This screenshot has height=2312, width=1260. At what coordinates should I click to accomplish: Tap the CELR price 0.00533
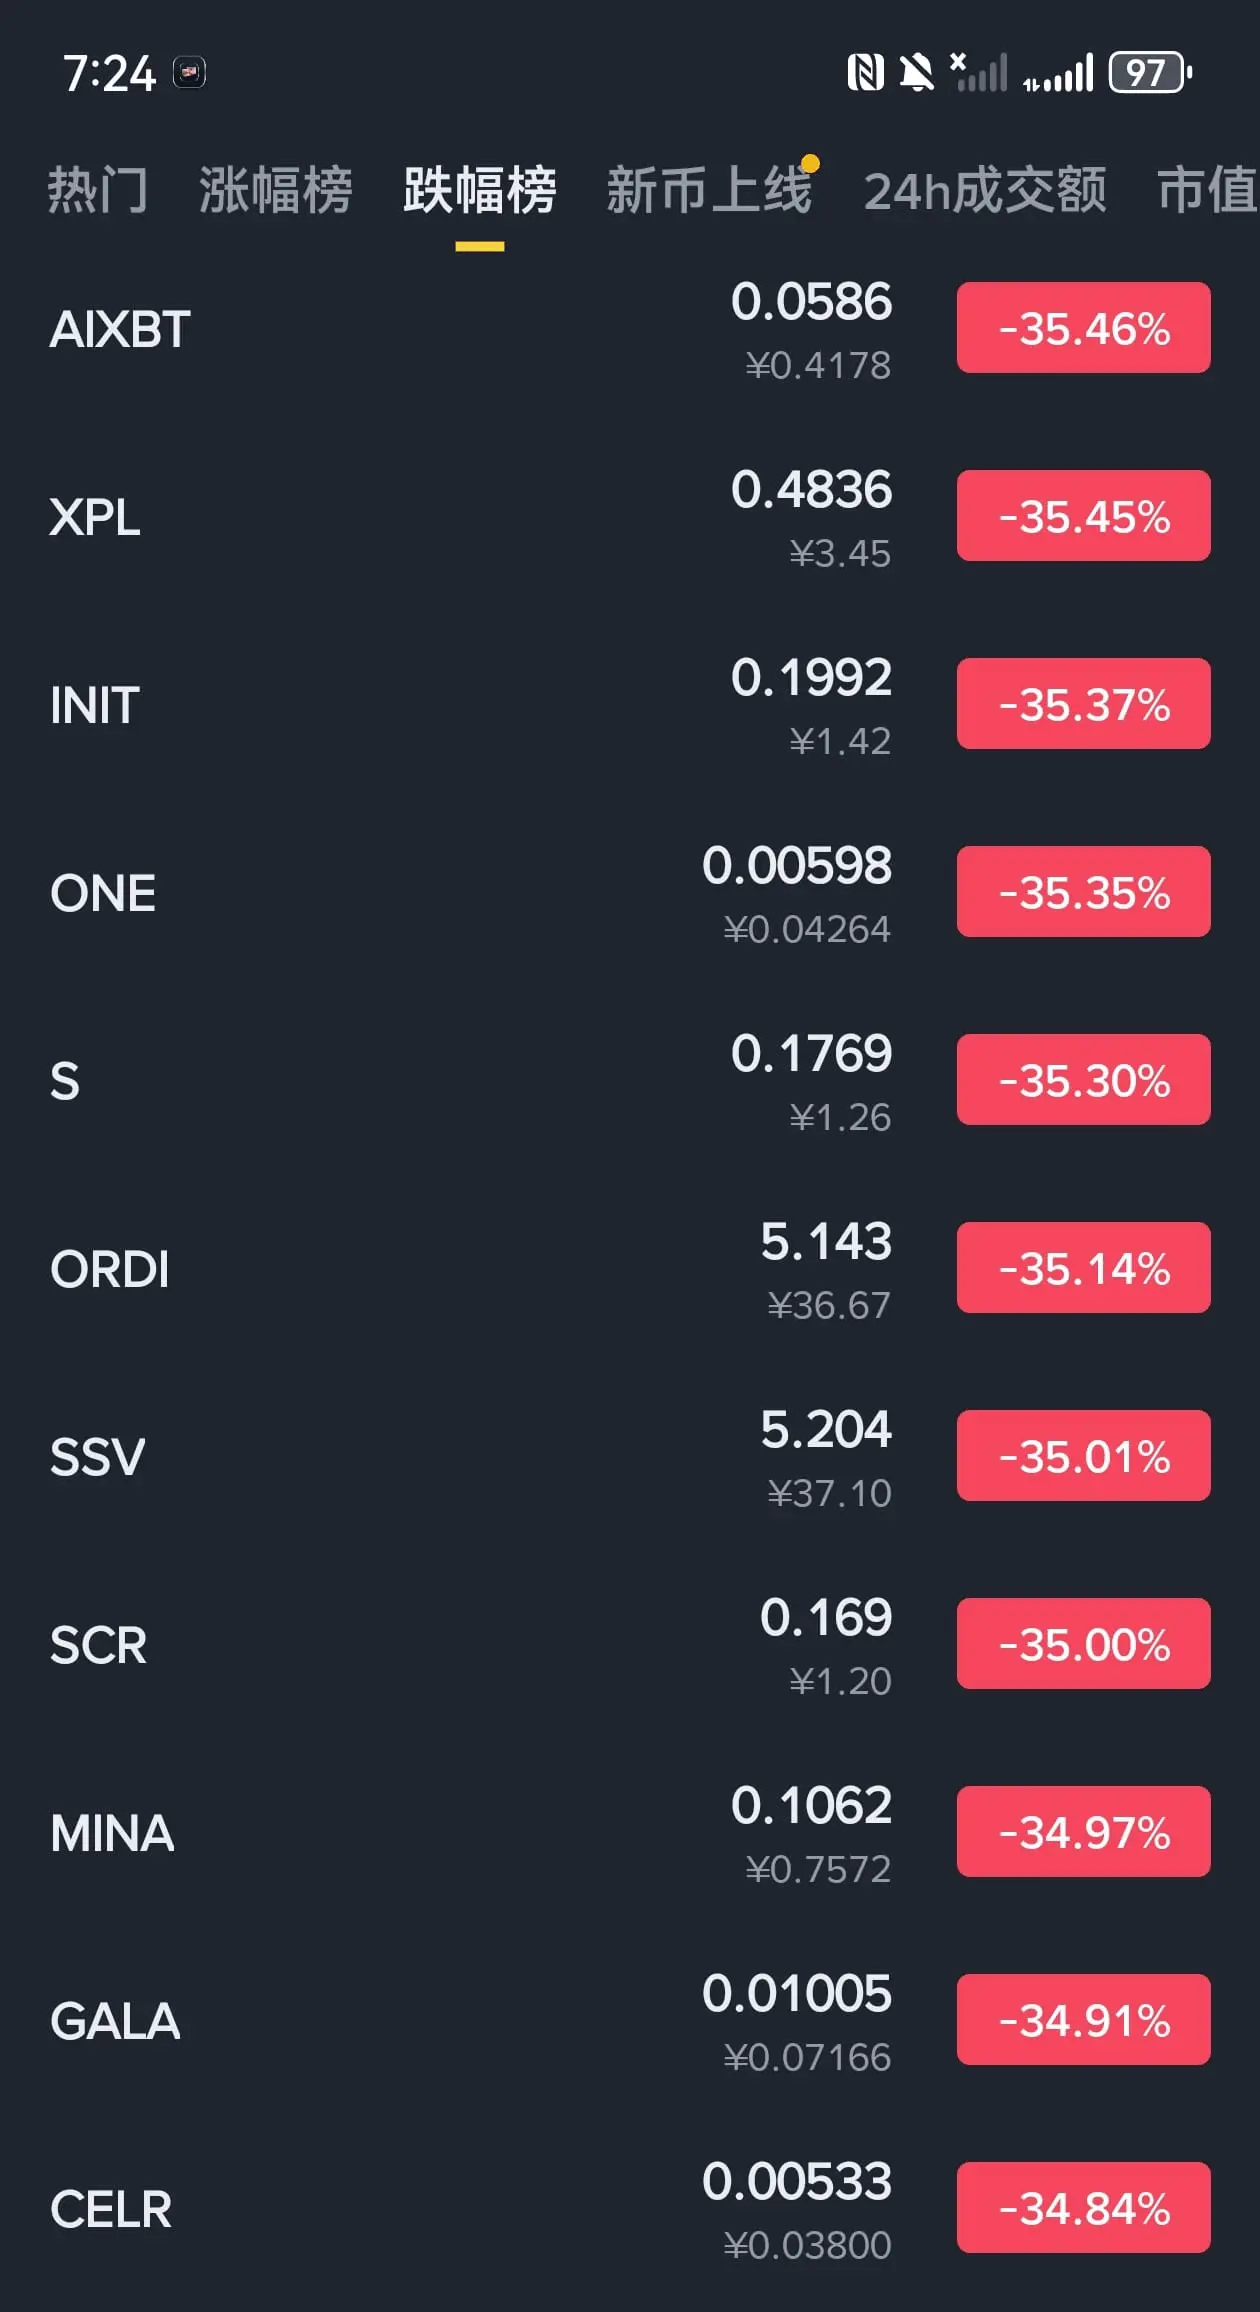point(796,2182)
